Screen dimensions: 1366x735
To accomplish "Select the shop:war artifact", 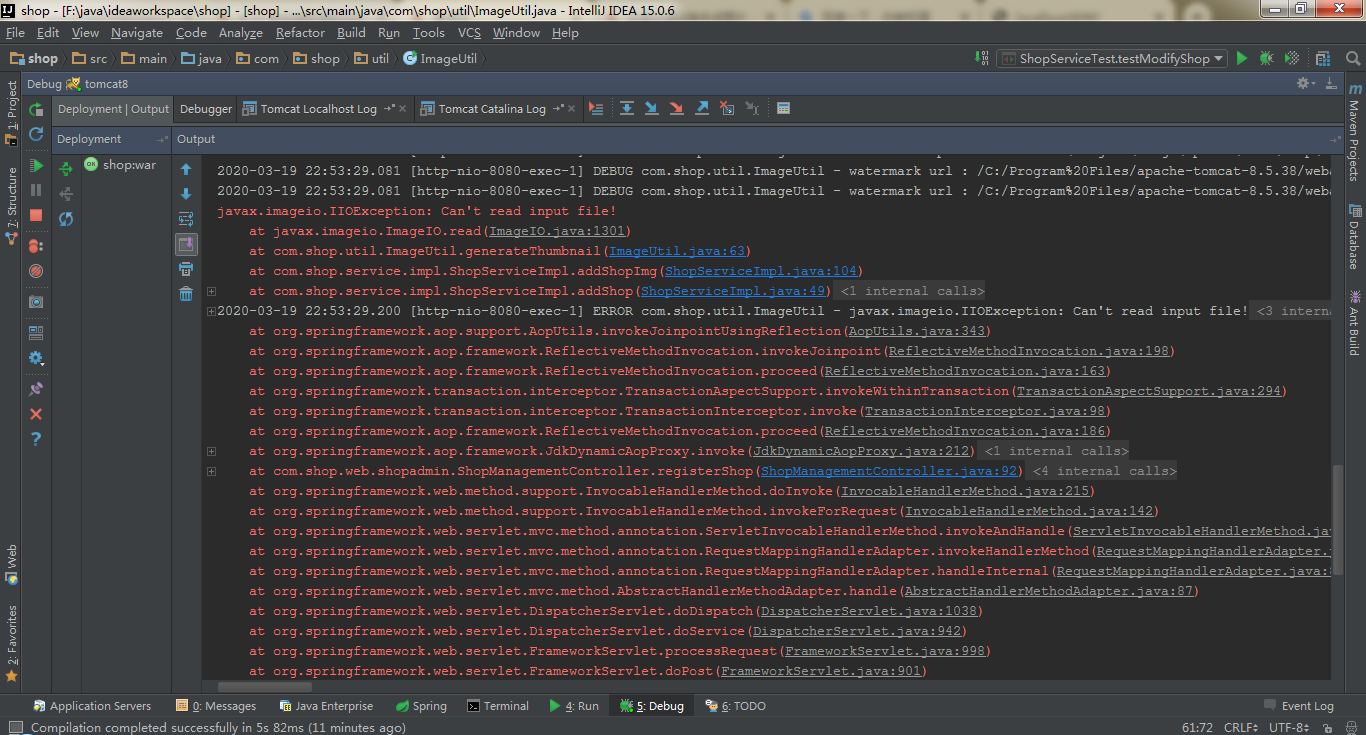I will coord(120,165).
